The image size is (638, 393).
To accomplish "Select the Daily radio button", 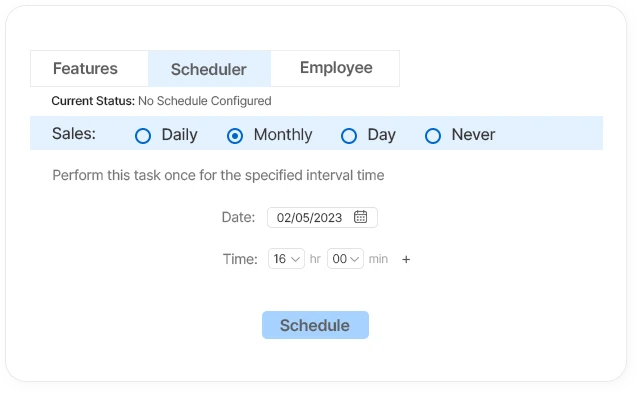I will (143, 136).
